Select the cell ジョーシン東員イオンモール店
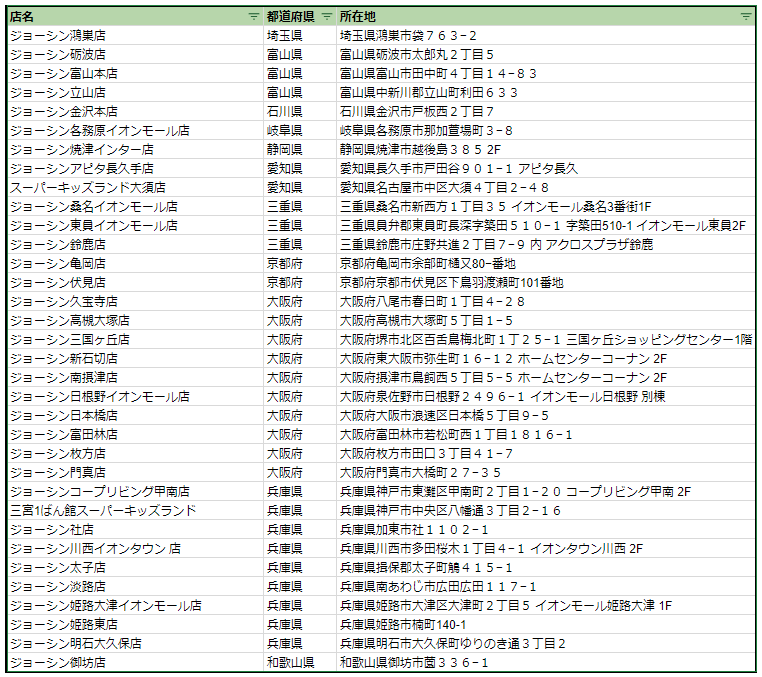Screen dimensions: 762x677 [136, 226]
